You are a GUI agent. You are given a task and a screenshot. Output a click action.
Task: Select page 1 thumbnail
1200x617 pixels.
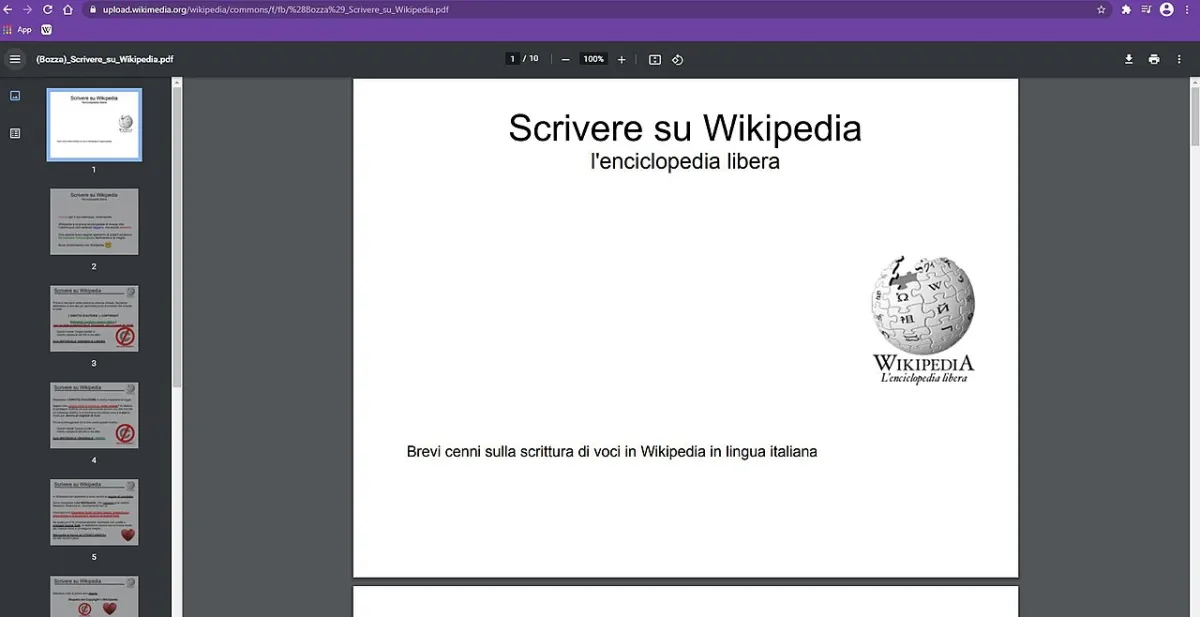point(94,124)
